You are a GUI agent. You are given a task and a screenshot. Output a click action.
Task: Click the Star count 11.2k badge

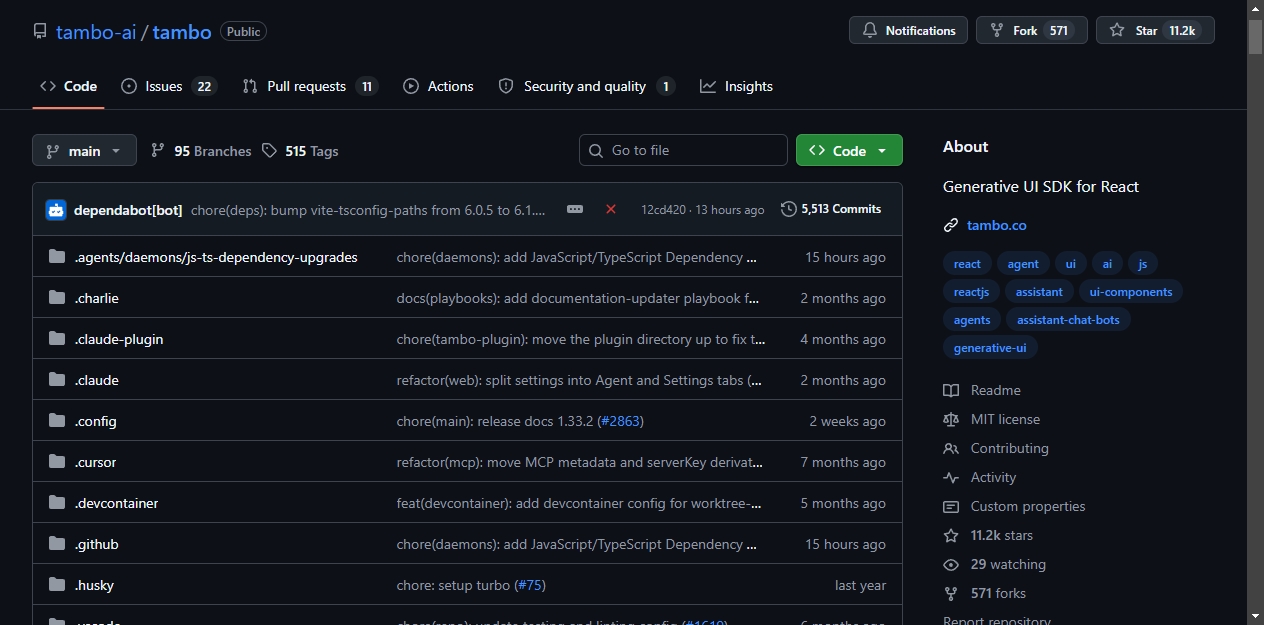pyautogui.click(x=1182, y=31)
